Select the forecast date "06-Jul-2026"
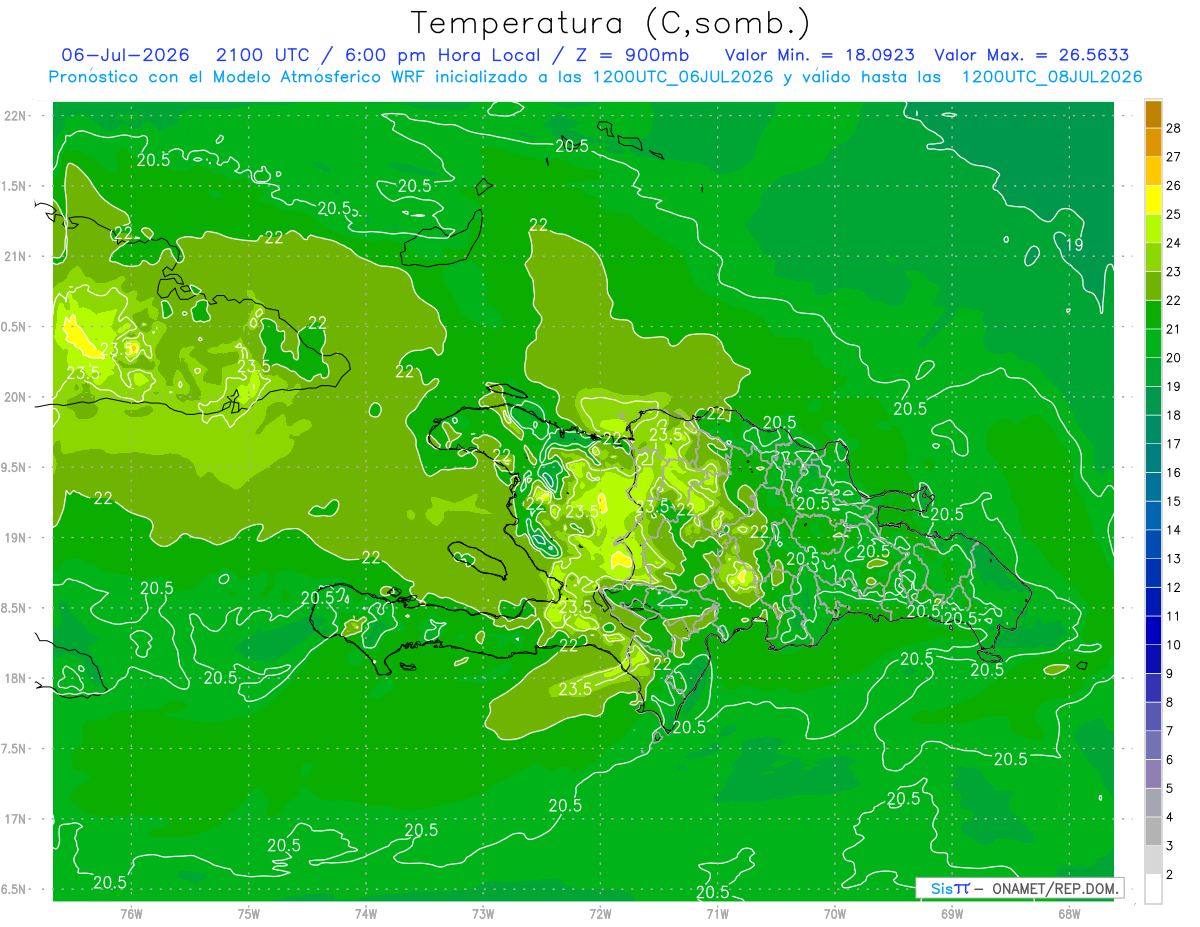The height and width of the screenshot is (927, 1200). (x=126, y=55)
